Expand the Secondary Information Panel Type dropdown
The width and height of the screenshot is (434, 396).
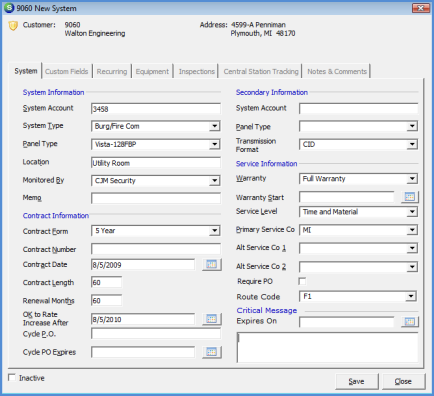coord(412,126)
